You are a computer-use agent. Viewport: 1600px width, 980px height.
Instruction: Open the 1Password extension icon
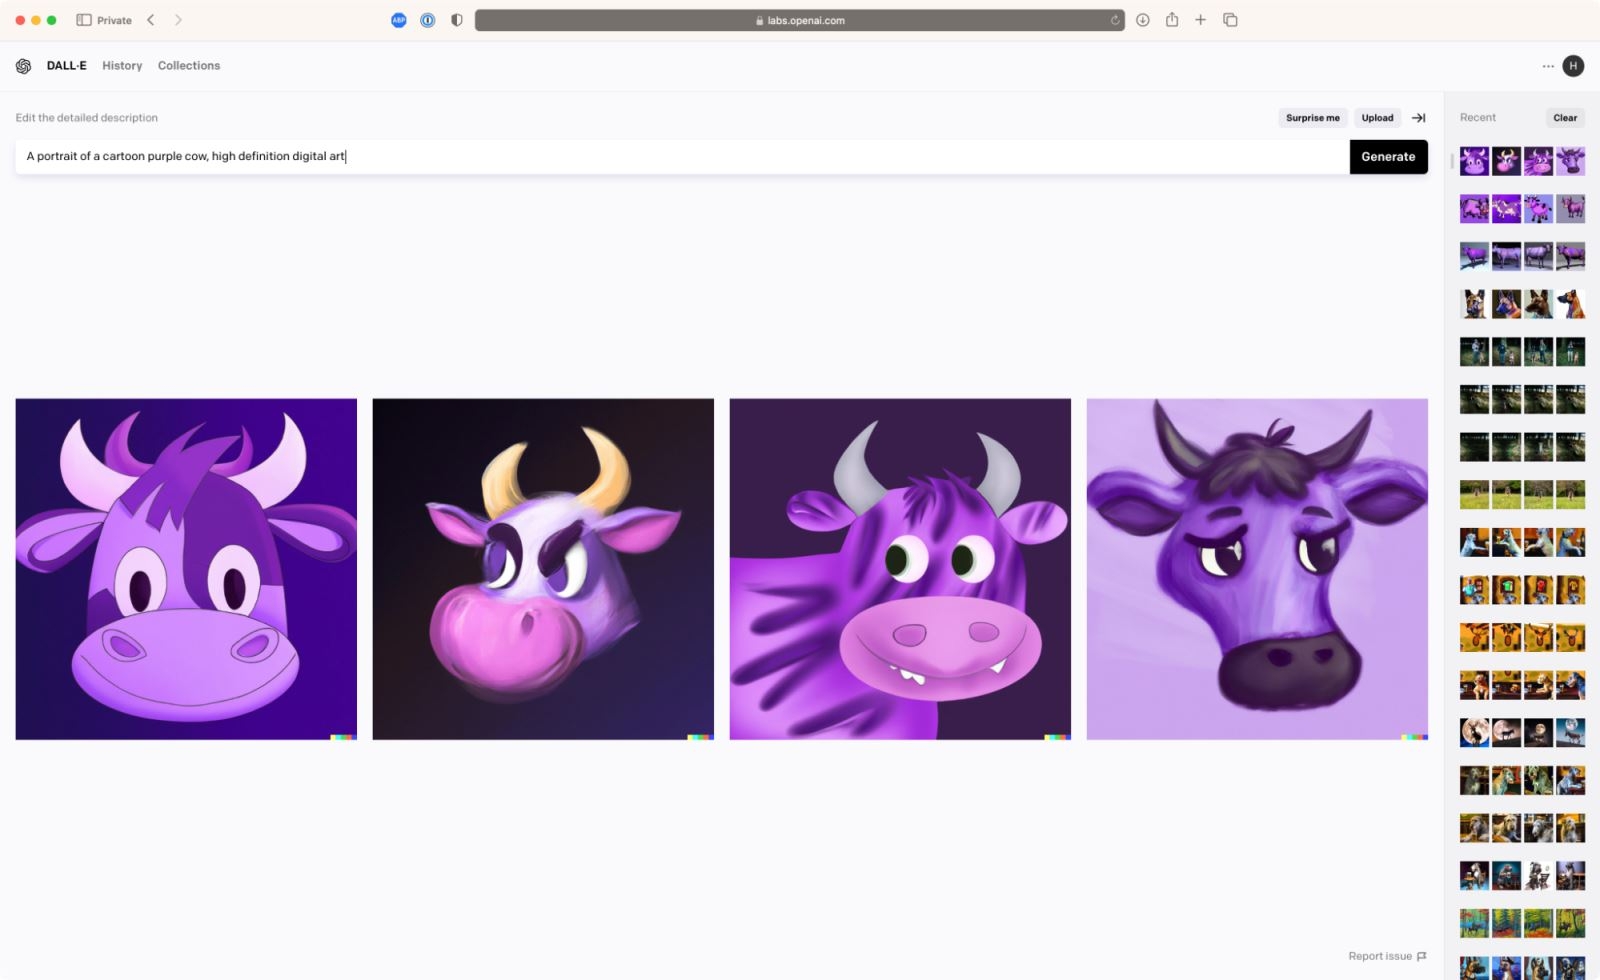tap(428, 20)
